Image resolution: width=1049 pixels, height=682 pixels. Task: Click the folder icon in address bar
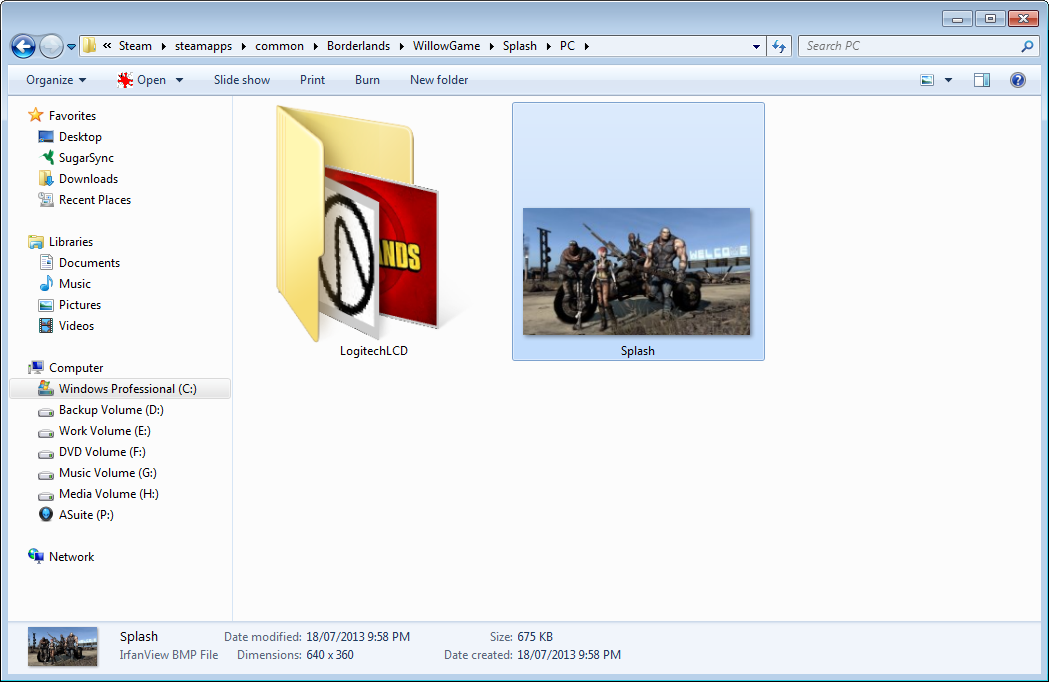pyautogui.click(x=90, y=46)
